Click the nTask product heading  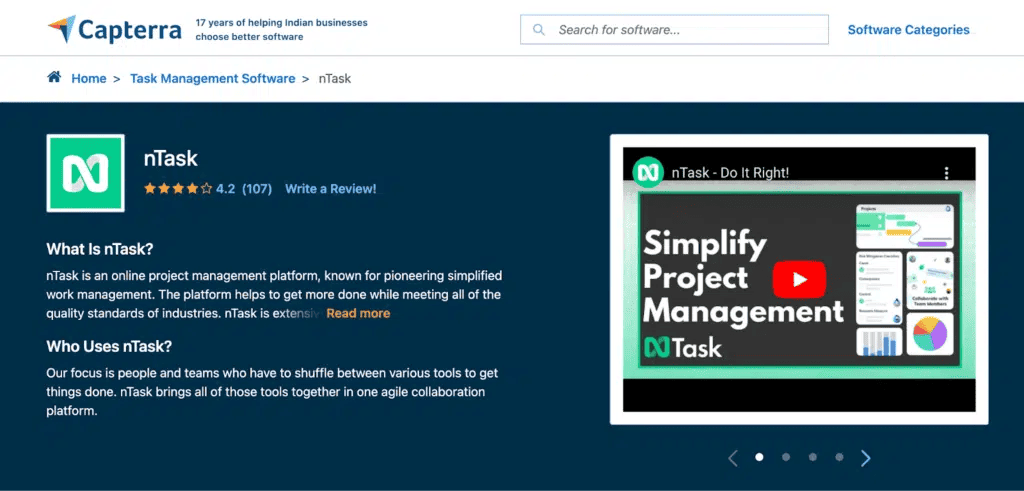170,158
